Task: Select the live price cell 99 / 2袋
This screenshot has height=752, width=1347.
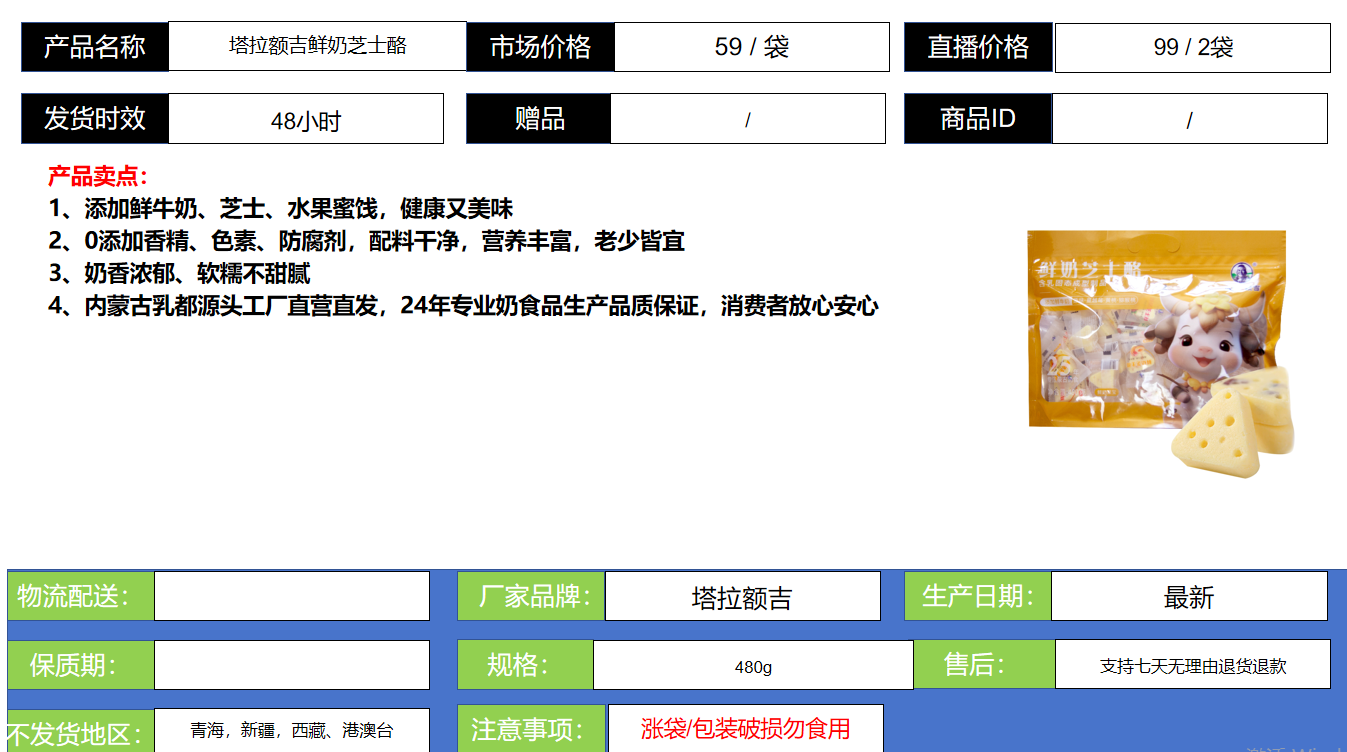Action: pyautogui.click(x=1192, y=48)
